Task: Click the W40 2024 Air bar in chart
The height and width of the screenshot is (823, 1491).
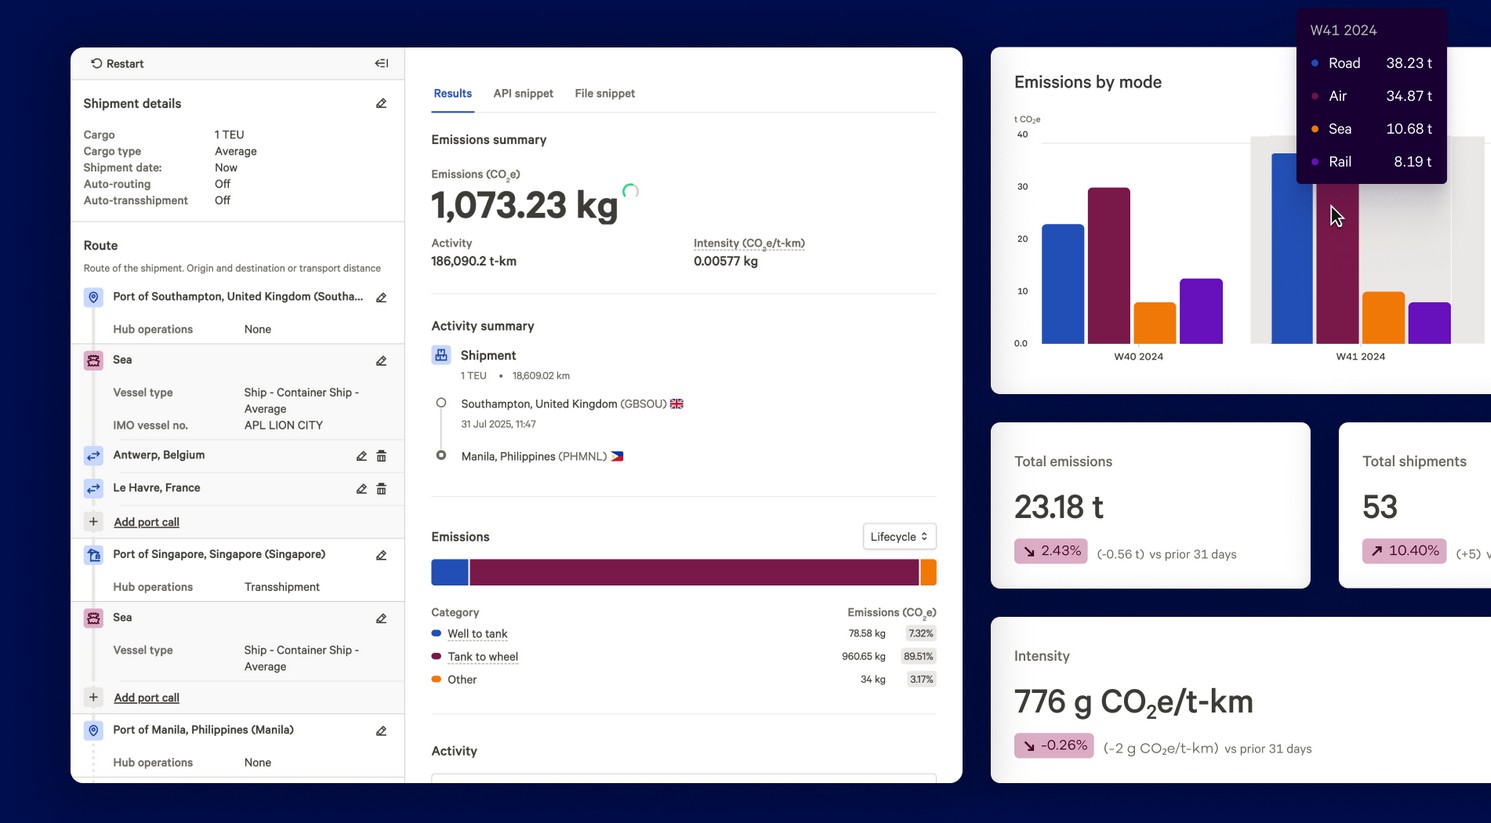Action: pyautogui.click(x=1108, y=266)
